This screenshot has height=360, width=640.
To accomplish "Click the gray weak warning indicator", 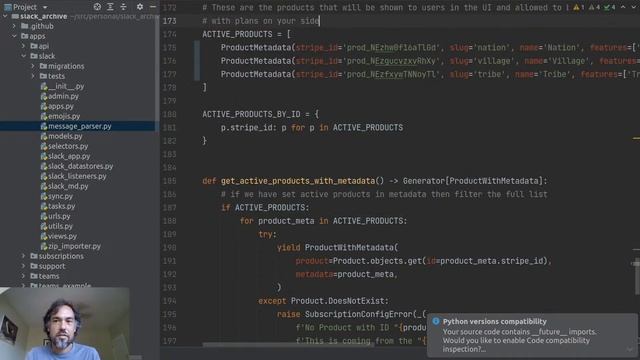I will pos(594,7).
